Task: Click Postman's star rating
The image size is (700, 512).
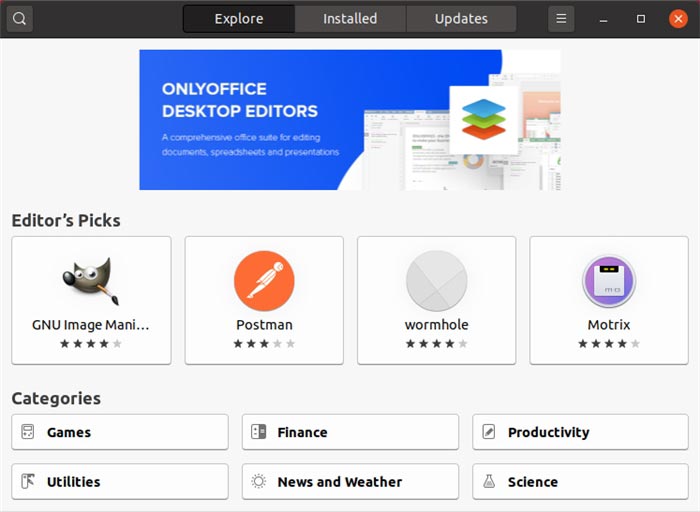Action: [x=264, y=344]
